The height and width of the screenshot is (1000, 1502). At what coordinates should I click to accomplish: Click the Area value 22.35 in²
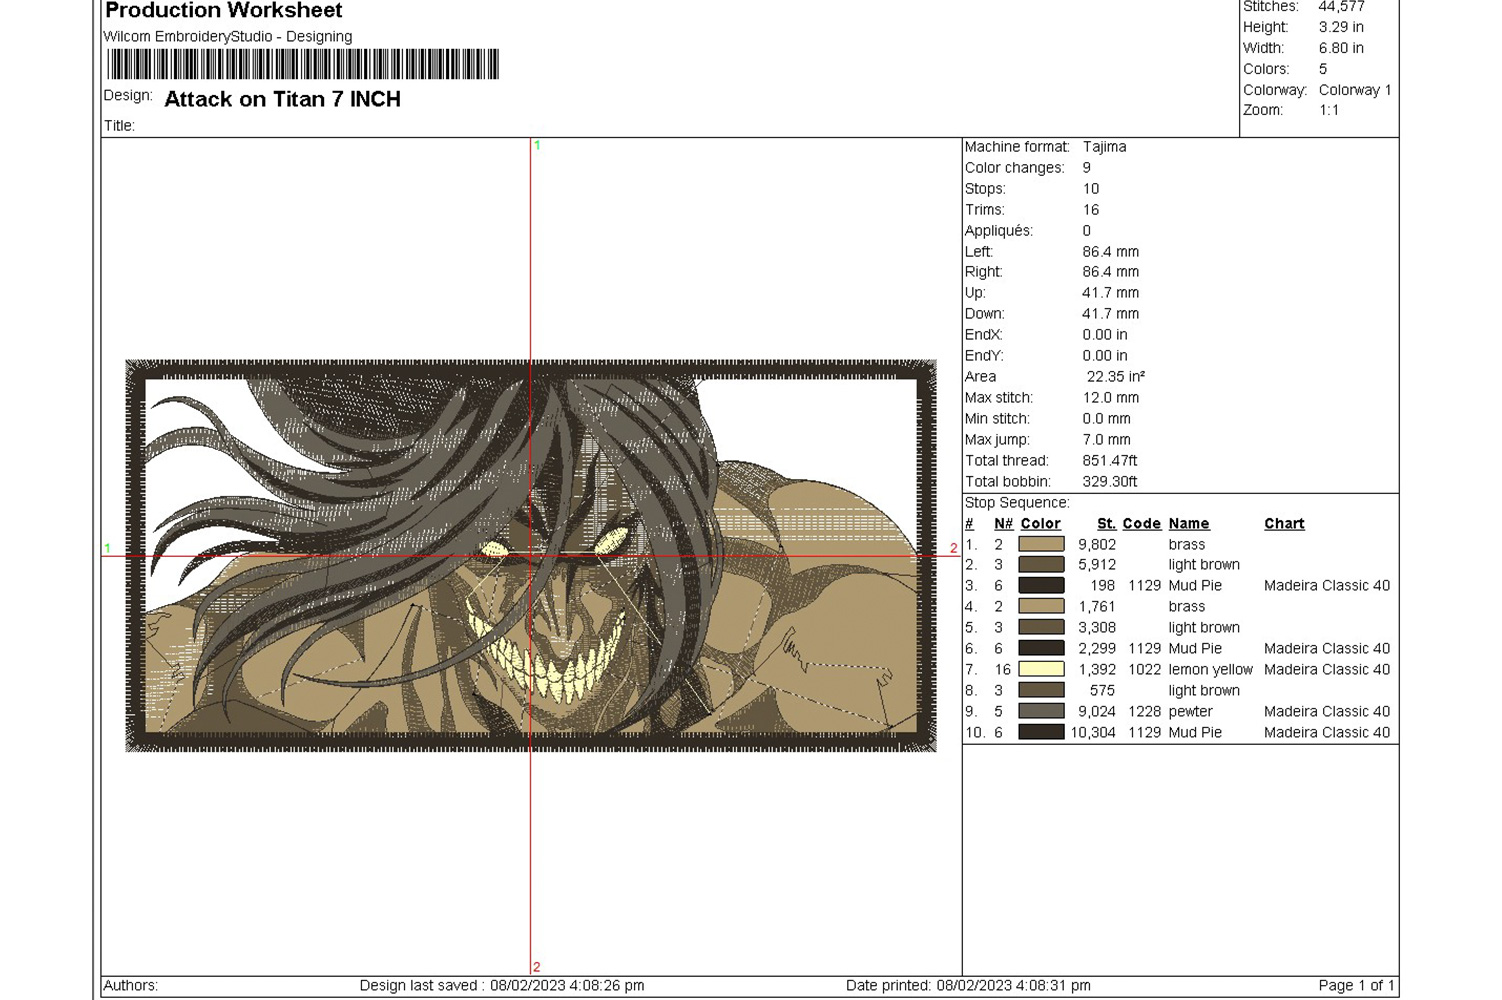click(x=1116, y=377)
